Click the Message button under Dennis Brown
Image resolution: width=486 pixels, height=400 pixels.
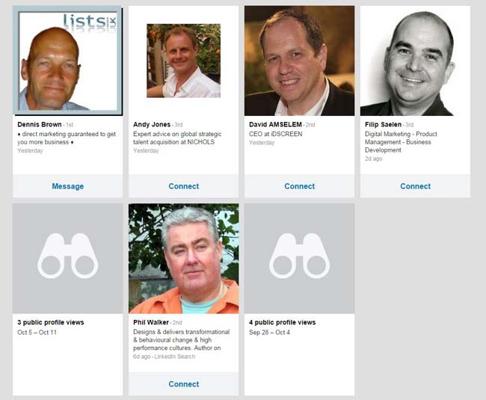(x=68, y=186)
